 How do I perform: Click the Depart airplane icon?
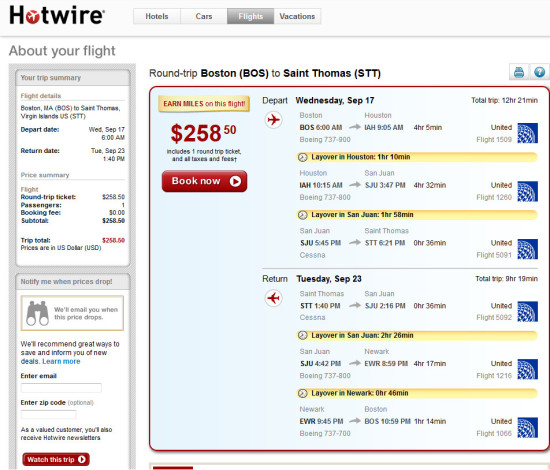click(274, 120)
